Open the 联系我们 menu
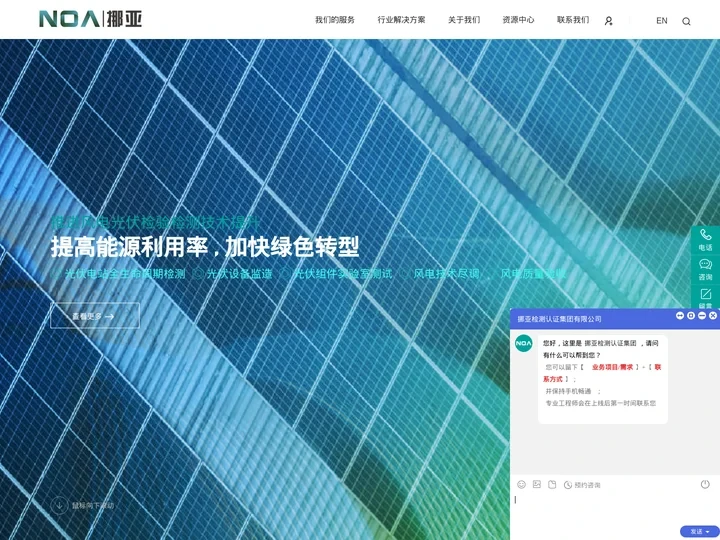 pos(573,20)
